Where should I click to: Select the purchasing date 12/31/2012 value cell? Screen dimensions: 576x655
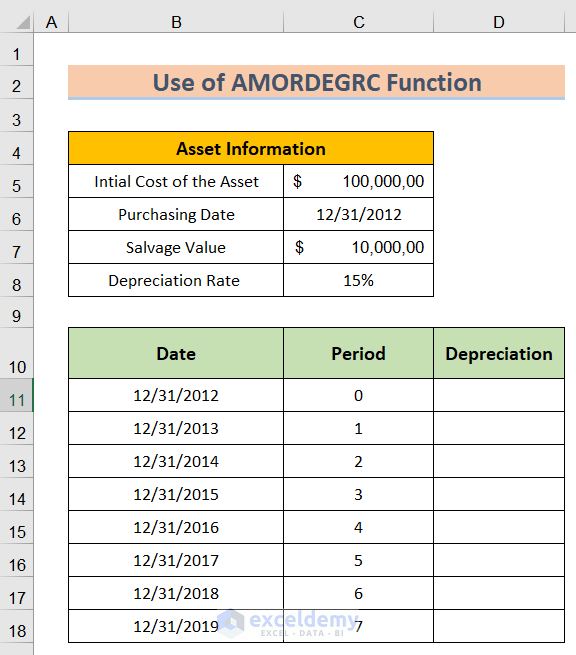coord(358,214)
